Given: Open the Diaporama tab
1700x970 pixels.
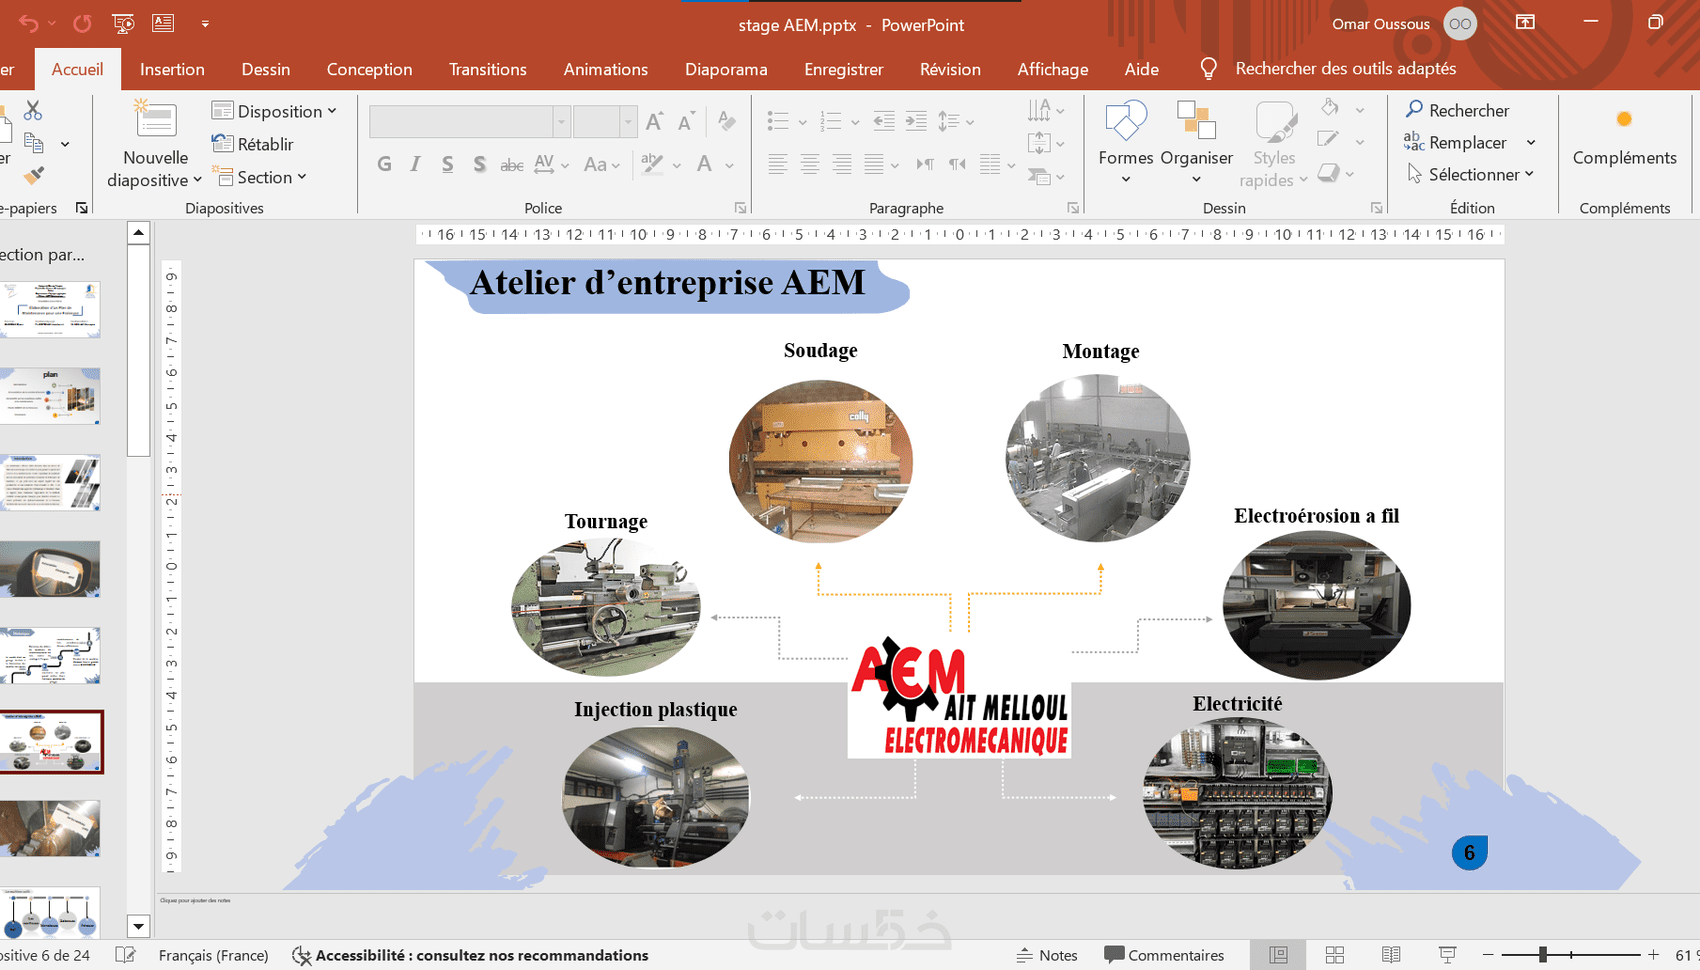Looking at the screenshot, I should (726, 69).
